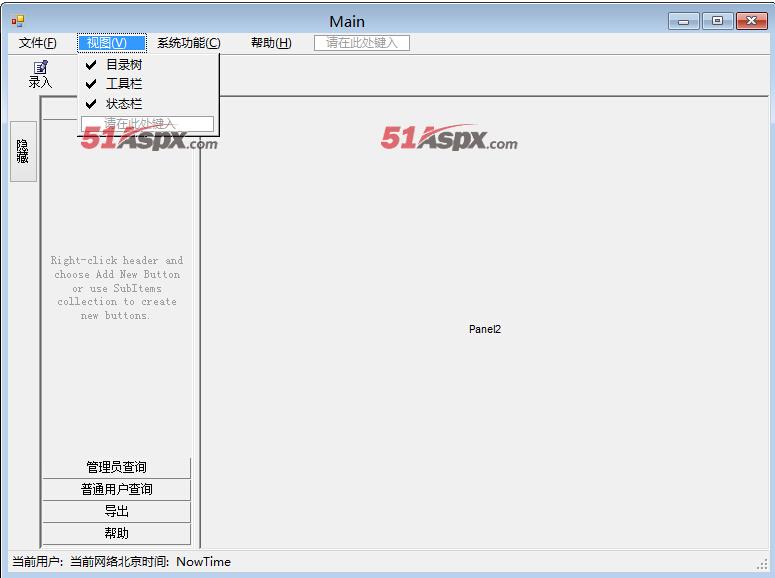Select the Panel2 label
The image size is (775, 578).
pyautogui.click(x=485, y=329)
